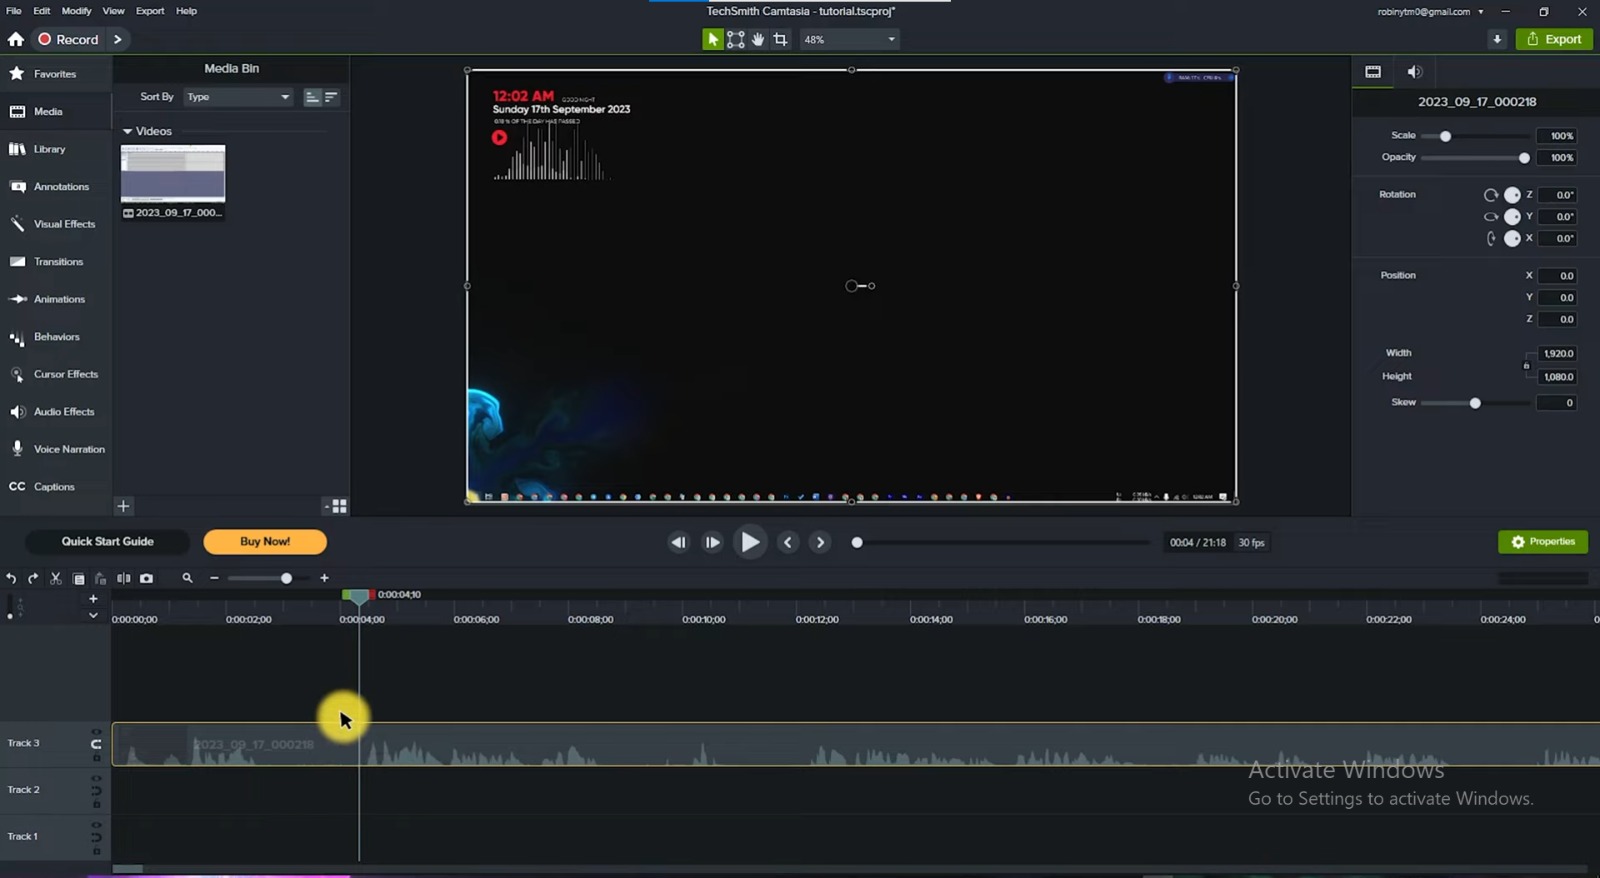Lock Track 3
The width and height of the screenshot is (1600, 878).
click(x=96, y=758)
